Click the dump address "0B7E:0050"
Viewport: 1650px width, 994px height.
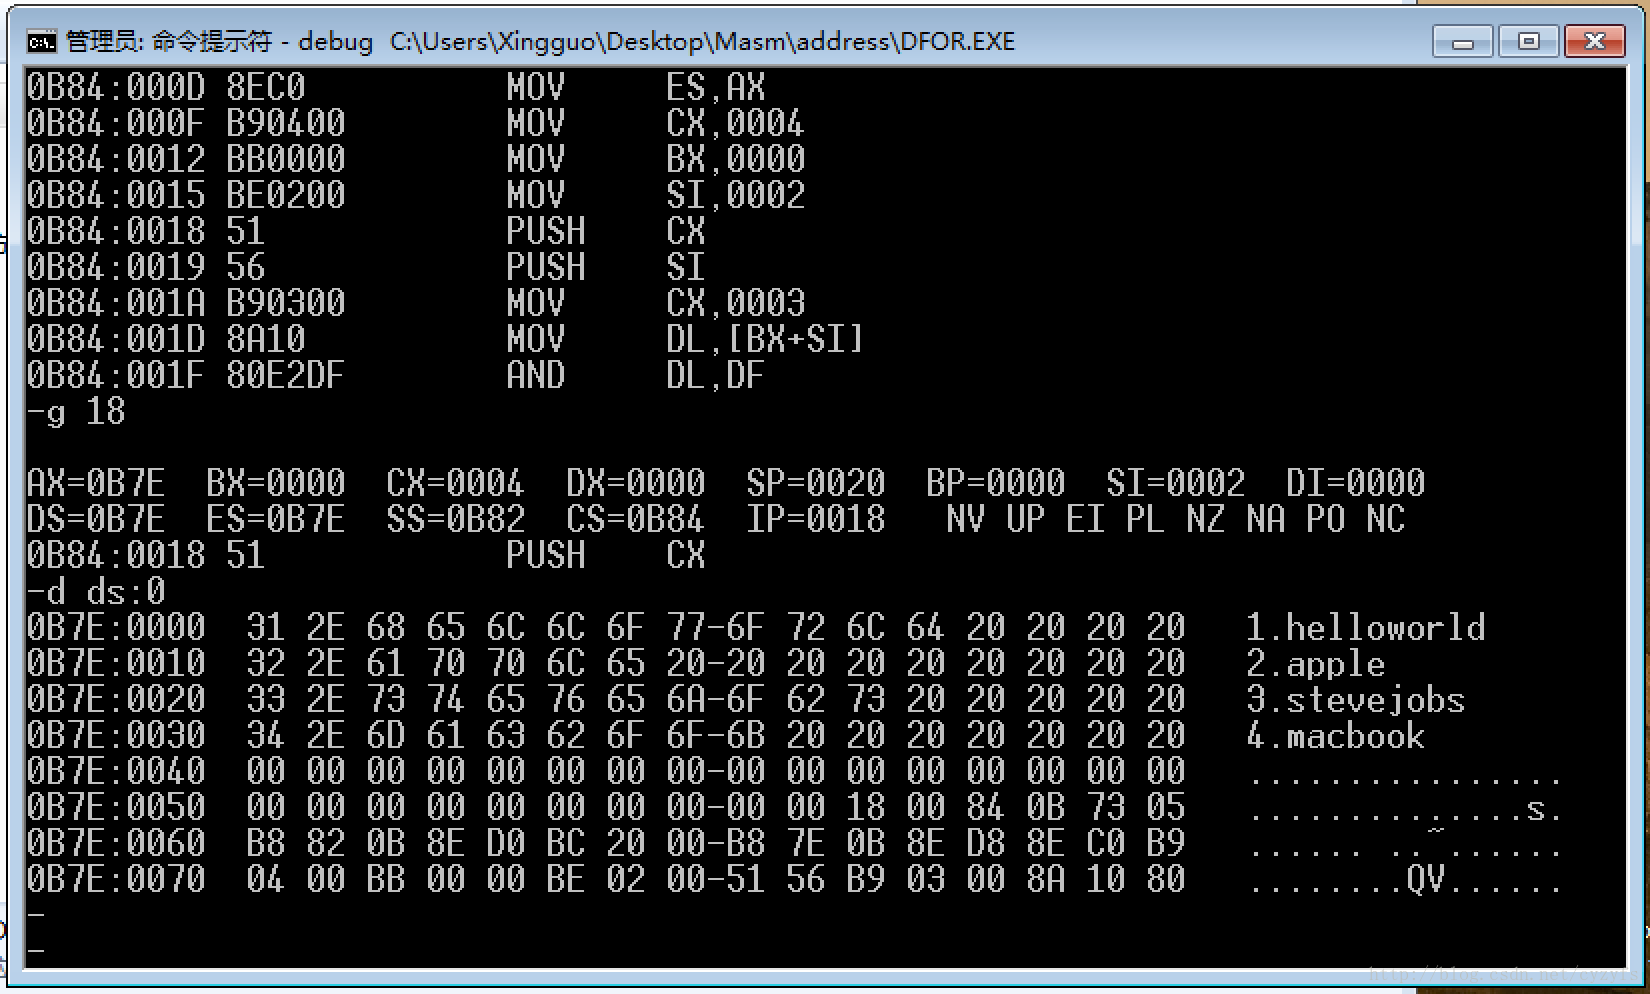(x=116, y=808)
